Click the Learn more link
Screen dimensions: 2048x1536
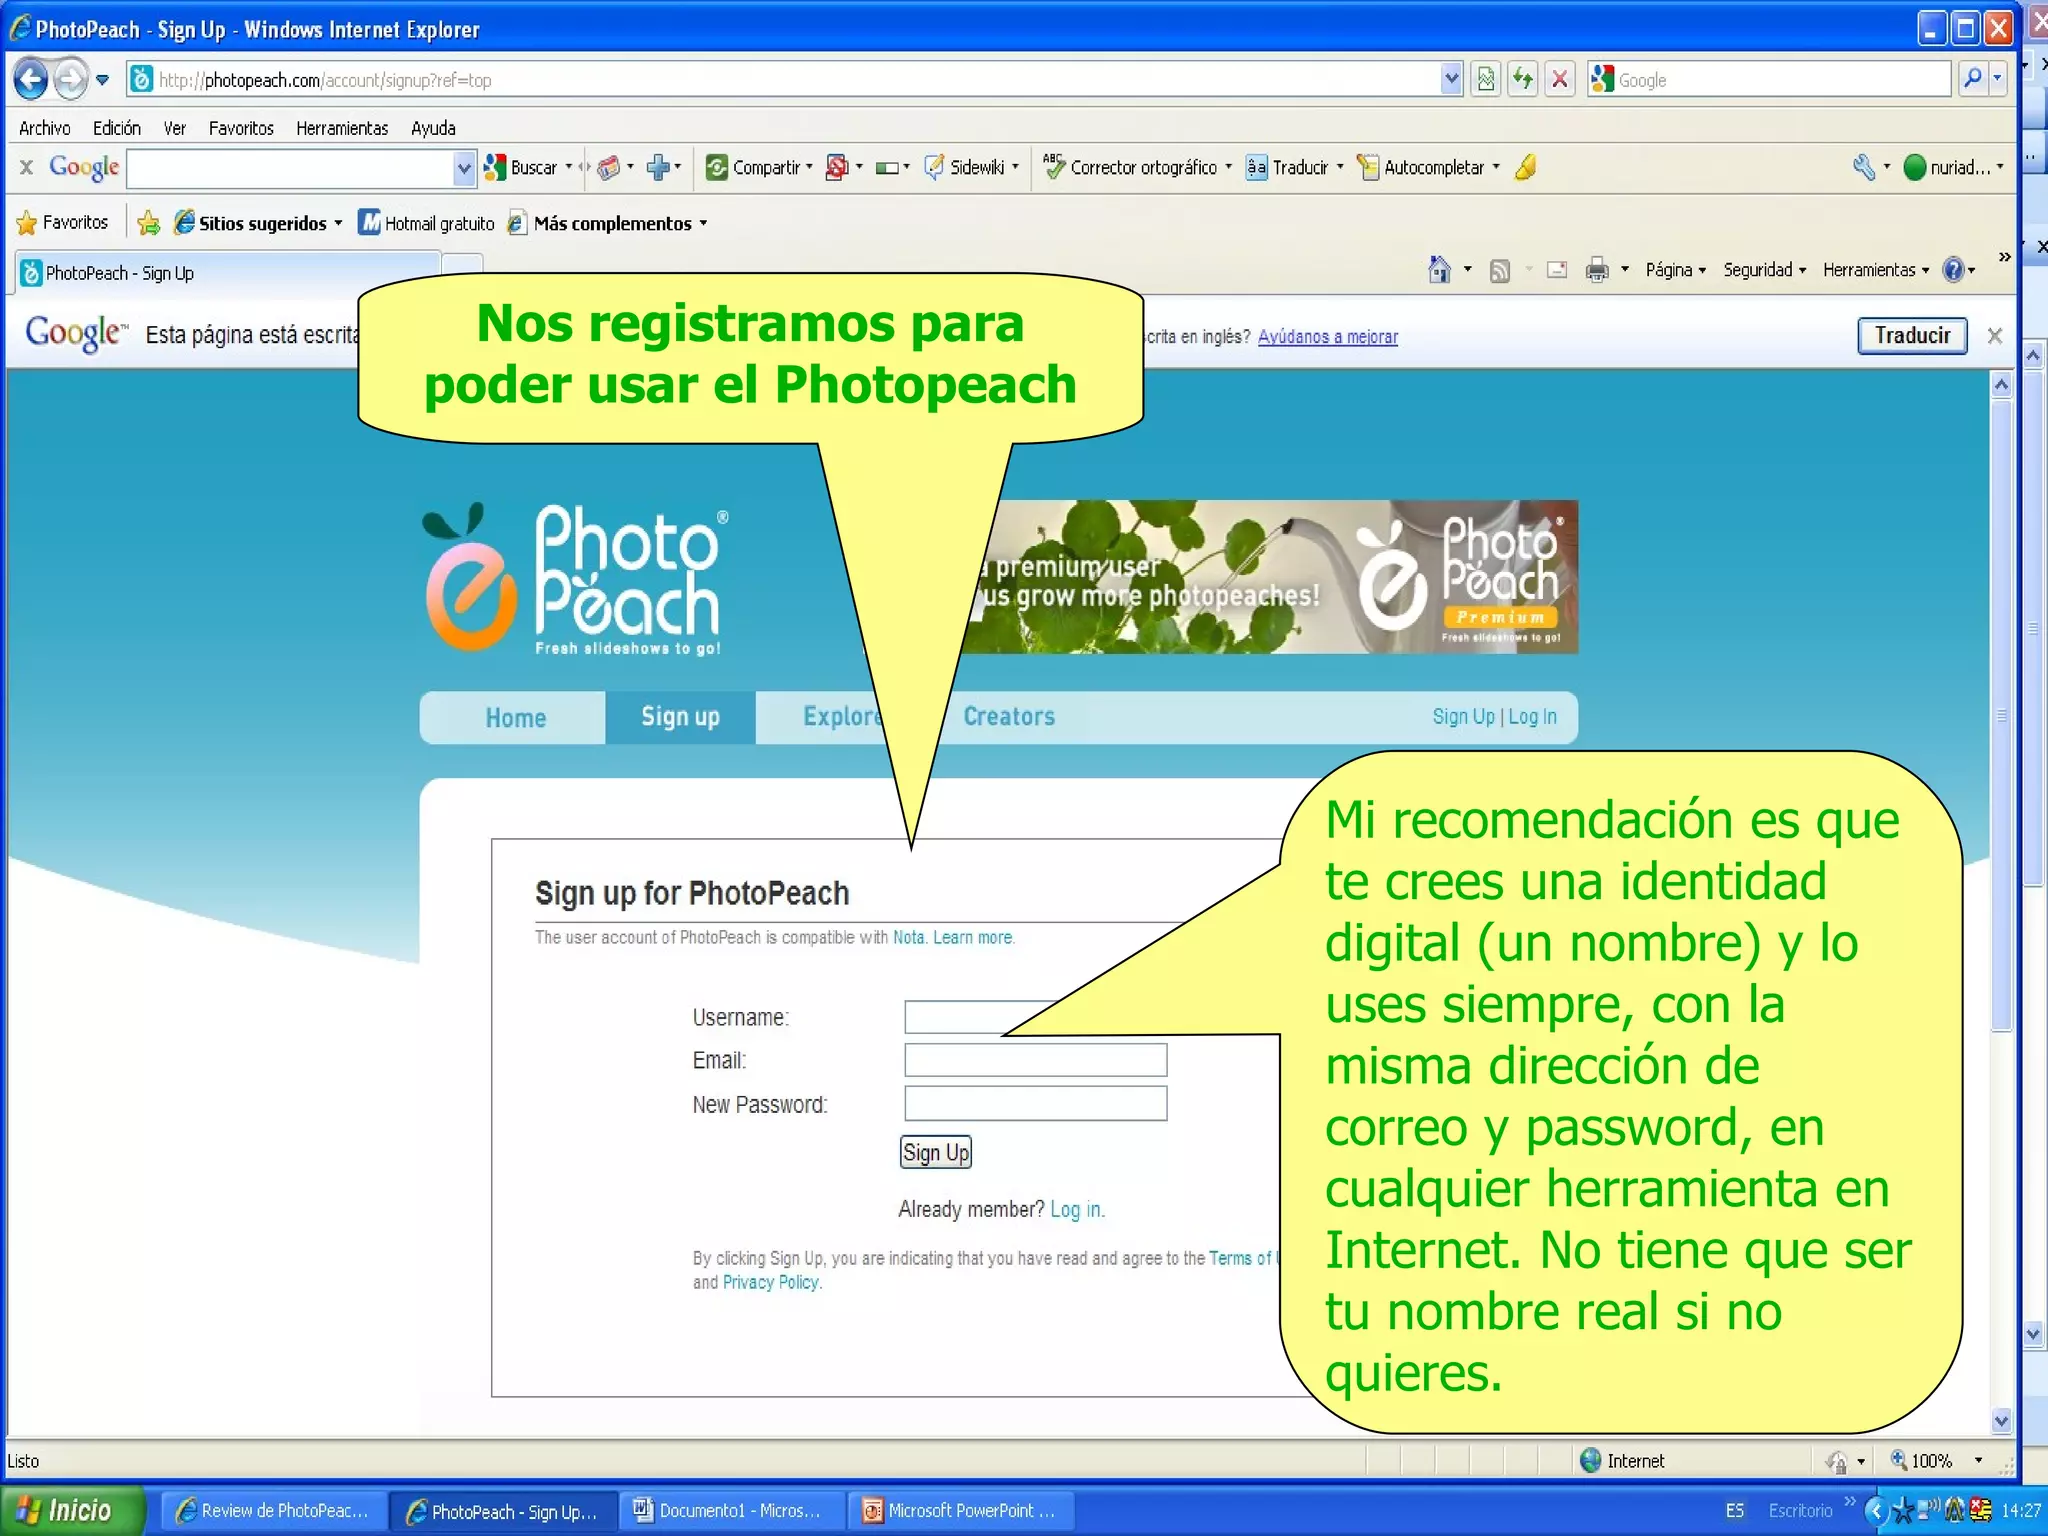coord(972,938)
